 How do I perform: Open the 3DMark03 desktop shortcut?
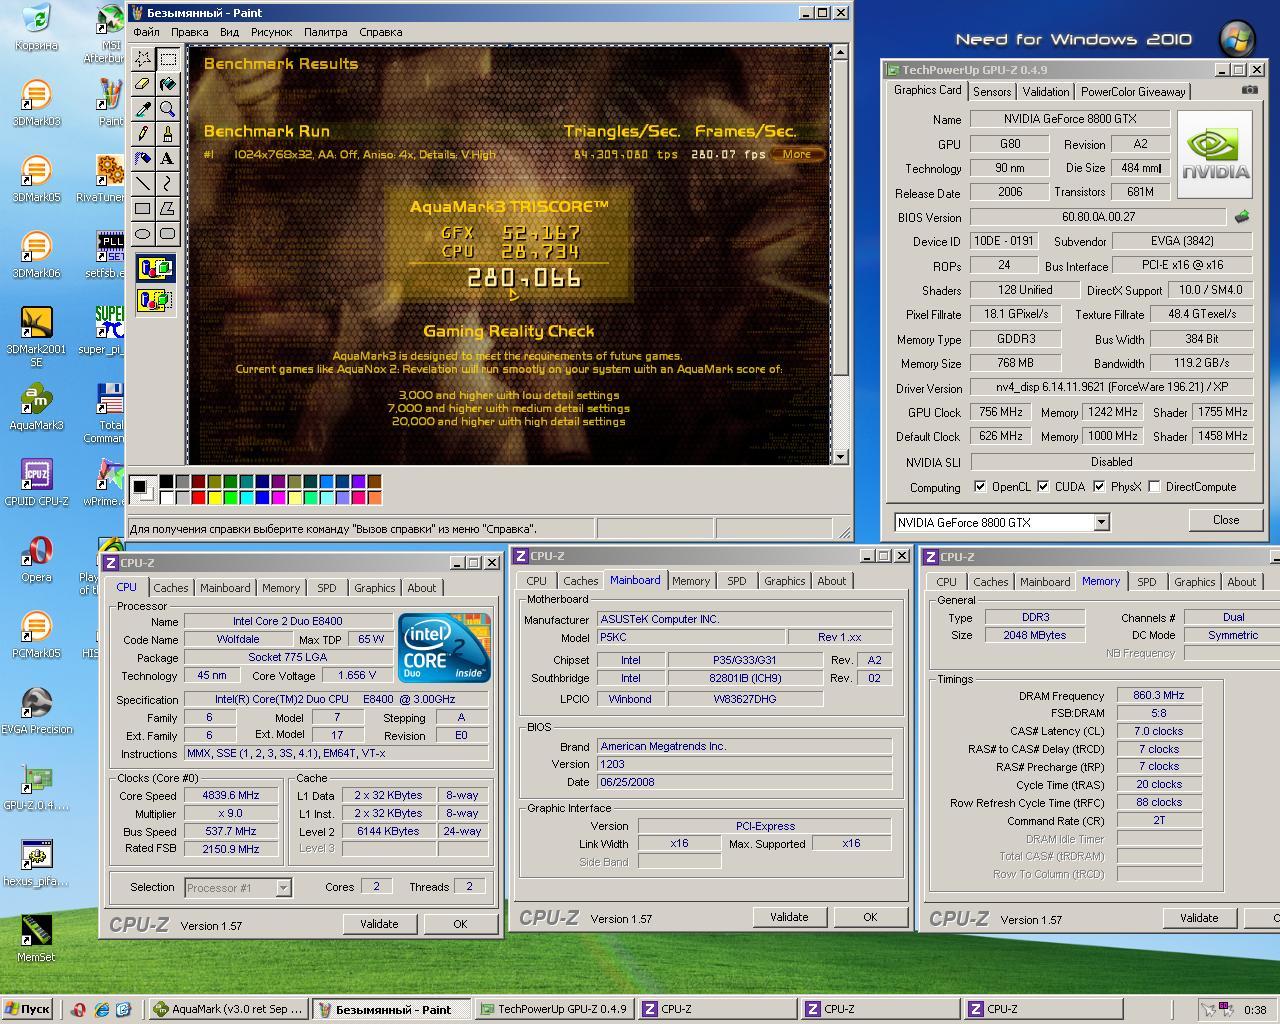click(x=36, y=103)
